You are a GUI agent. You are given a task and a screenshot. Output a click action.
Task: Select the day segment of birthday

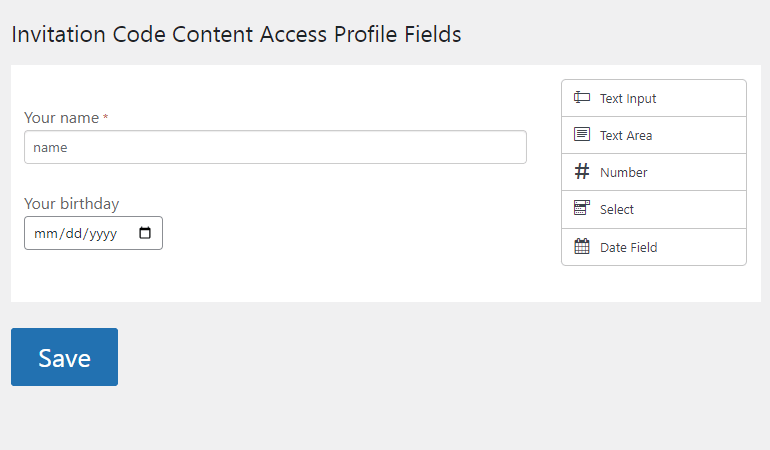click(69, 234)
